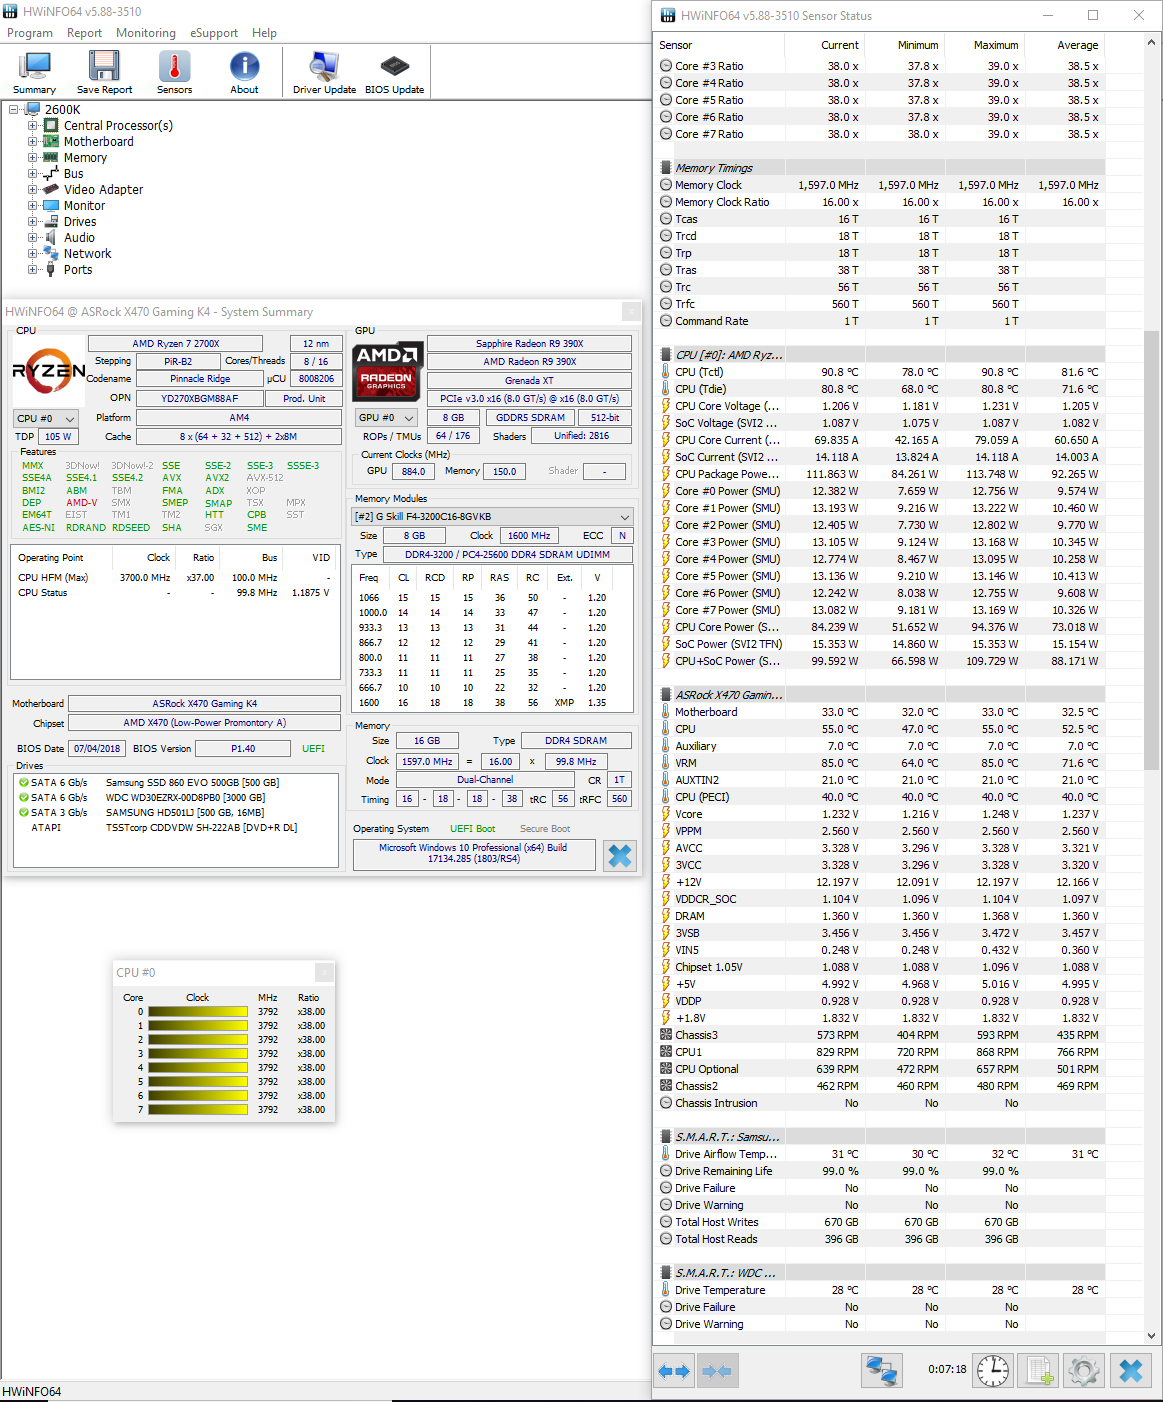1163x1402 pixels.
Task: Click S.M.A.R.T. Samsung section icon
Action: (x=666, y=1137)
